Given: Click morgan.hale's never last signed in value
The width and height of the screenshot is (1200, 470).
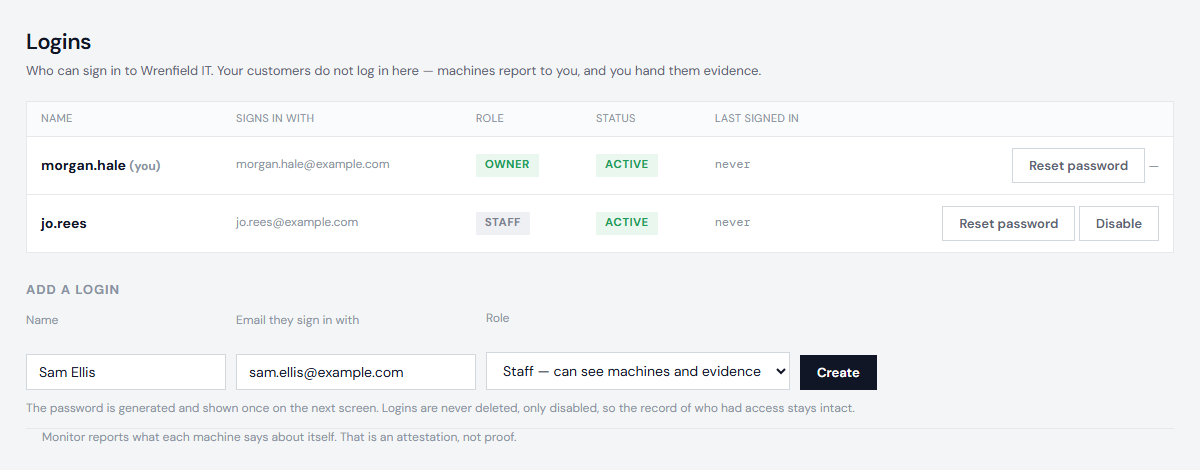Looking at the screenshot, I should [733, 165].
